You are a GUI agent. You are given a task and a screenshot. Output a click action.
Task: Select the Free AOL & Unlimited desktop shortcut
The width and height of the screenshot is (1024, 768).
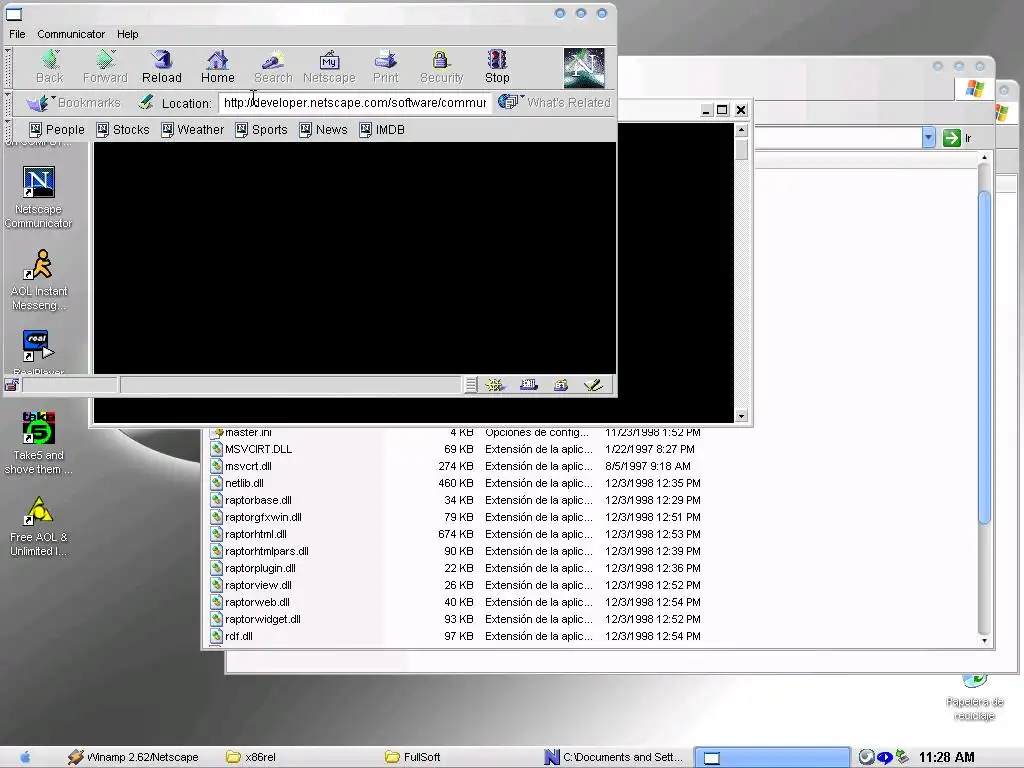point(39,526)
